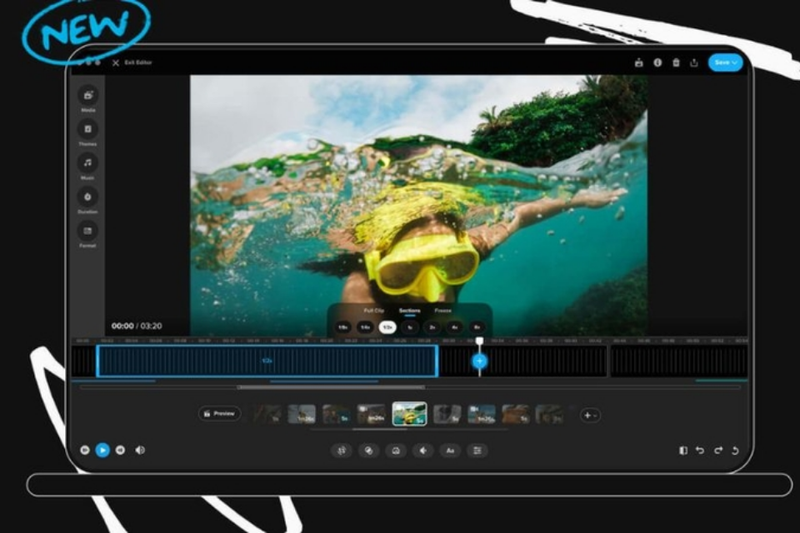The width and height of the screenshot is (800, 533).
Task: Select the 4x speed option
Action: point(455,327)
